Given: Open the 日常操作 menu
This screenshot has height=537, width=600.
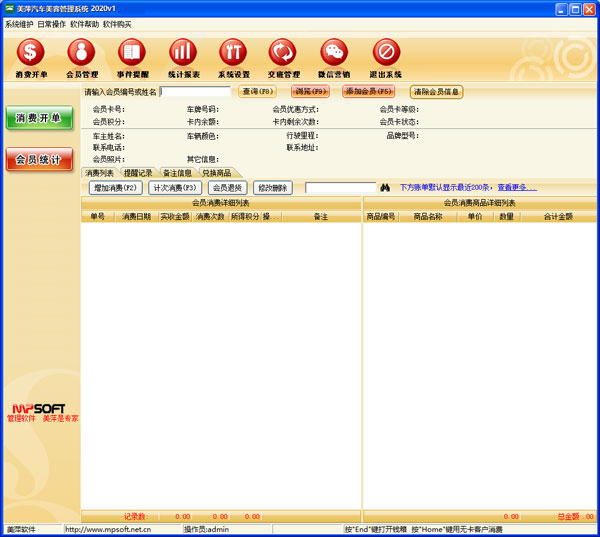Looking at the screenshot, I should (x=52, y=22).
